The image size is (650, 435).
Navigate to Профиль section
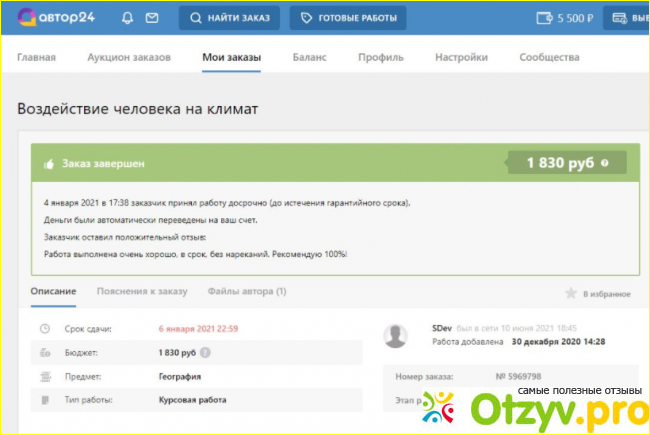click(381, 58)
